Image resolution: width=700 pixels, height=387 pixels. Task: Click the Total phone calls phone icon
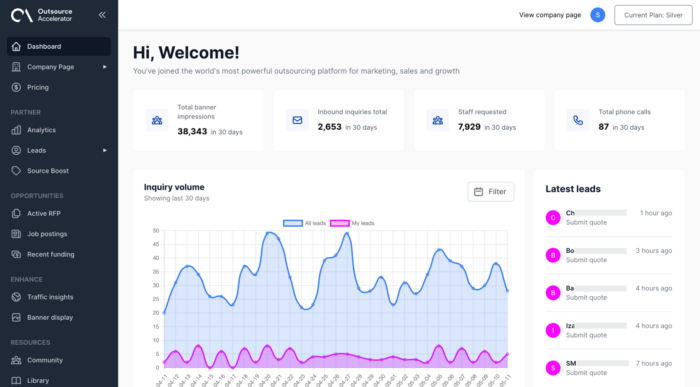578,120
